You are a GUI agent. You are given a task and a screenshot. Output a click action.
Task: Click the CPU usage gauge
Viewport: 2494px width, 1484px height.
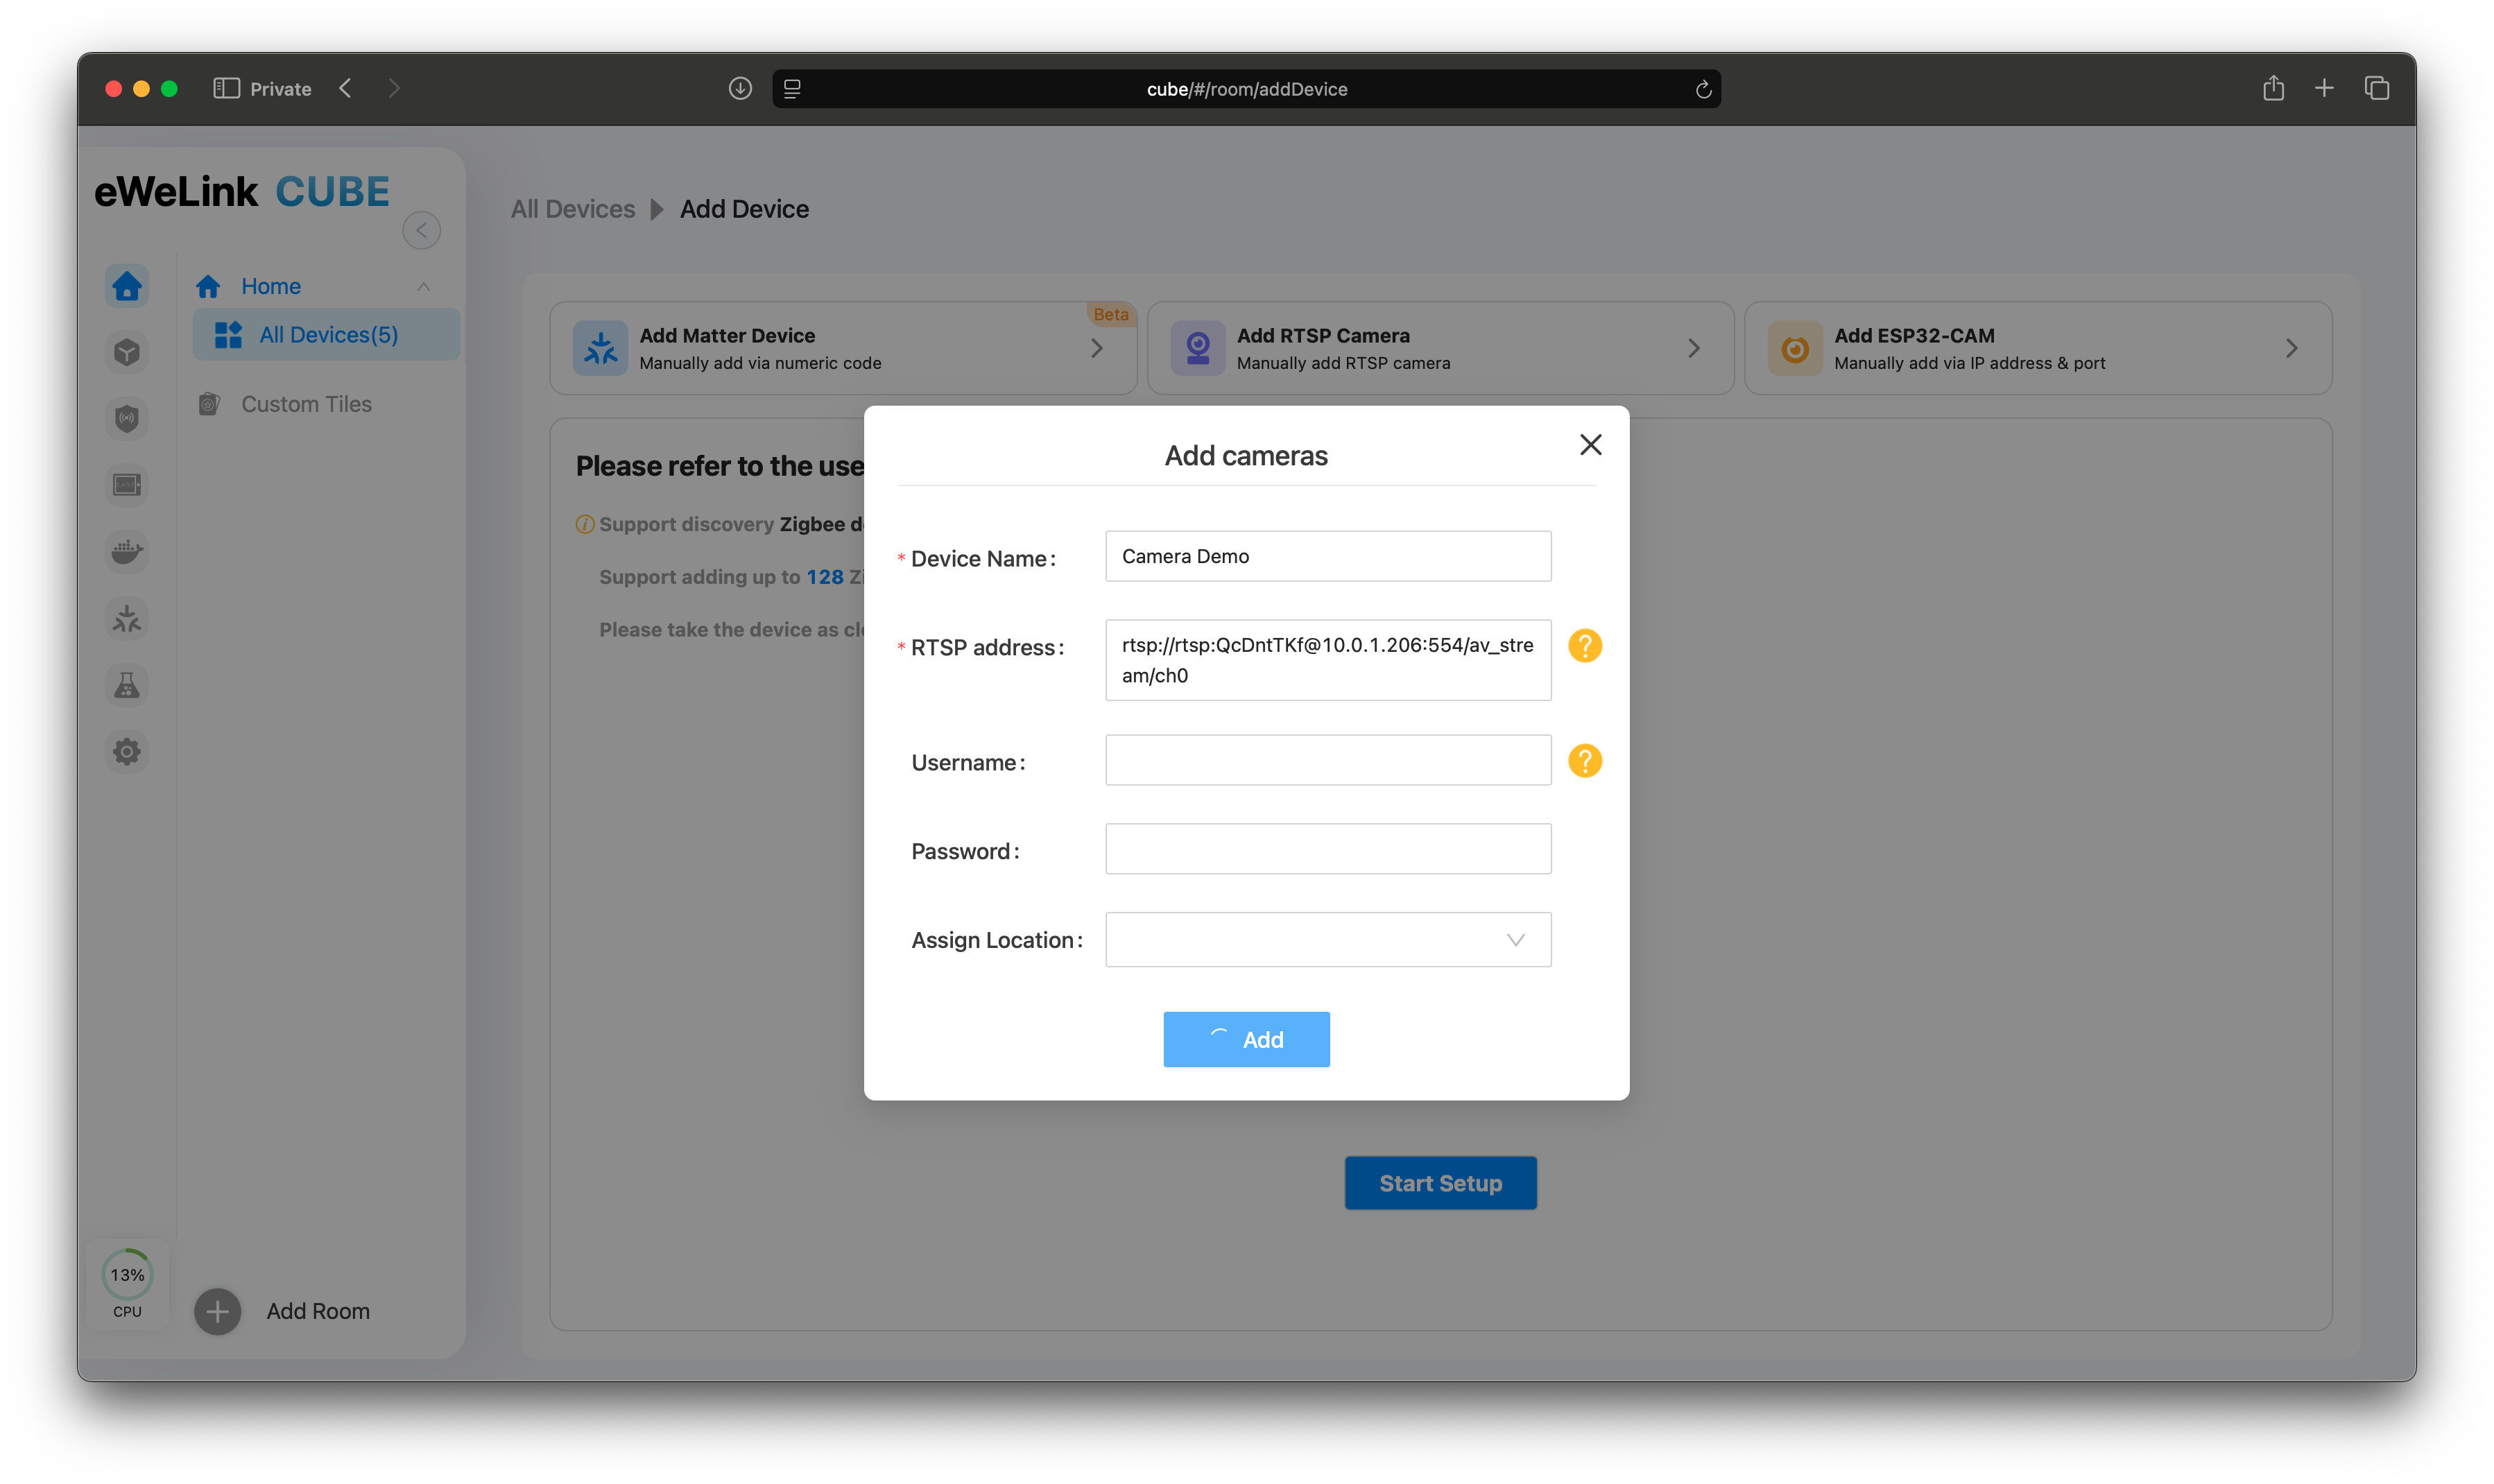(x=127, y=1275)
